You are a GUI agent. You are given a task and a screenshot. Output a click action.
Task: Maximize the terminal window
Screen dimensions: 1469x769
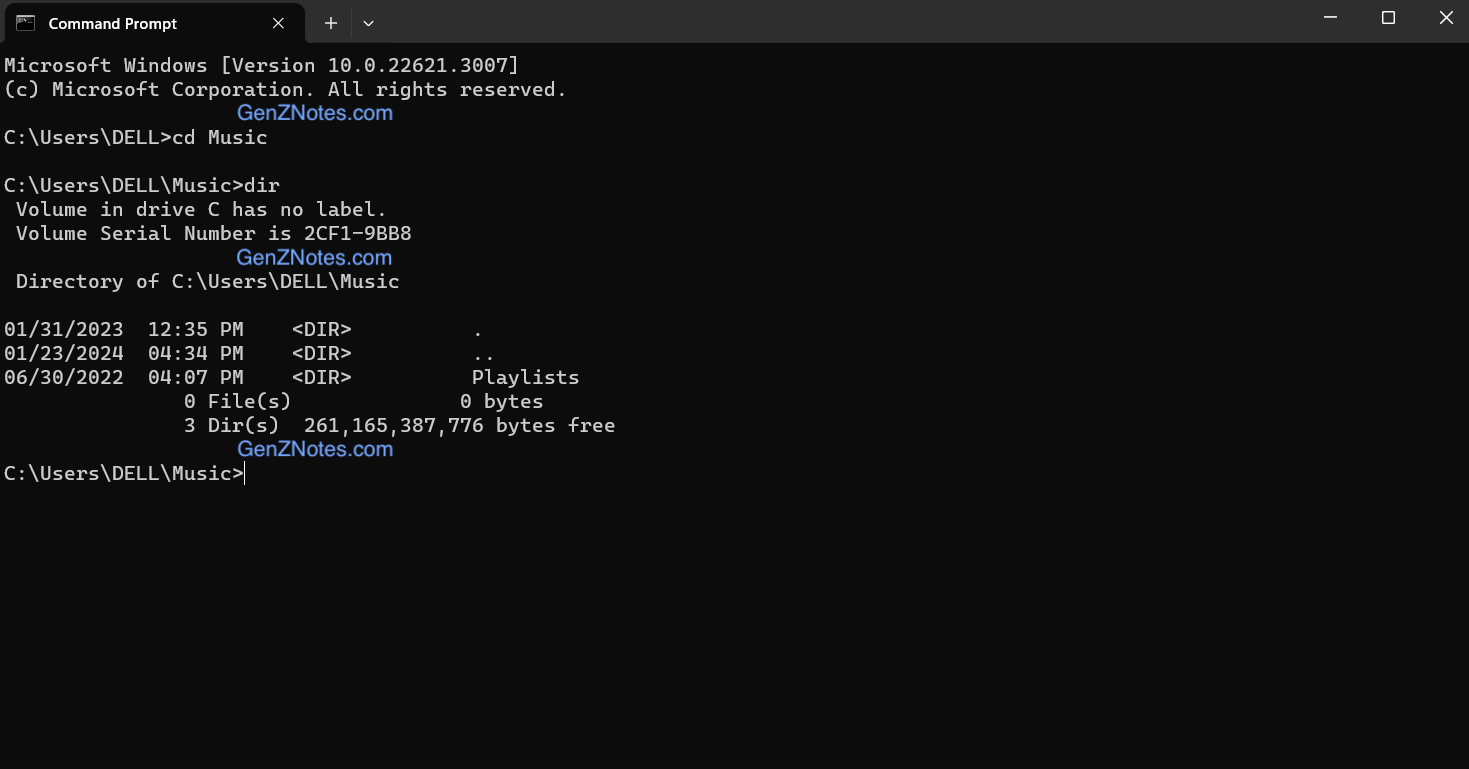pos(1388,18)
